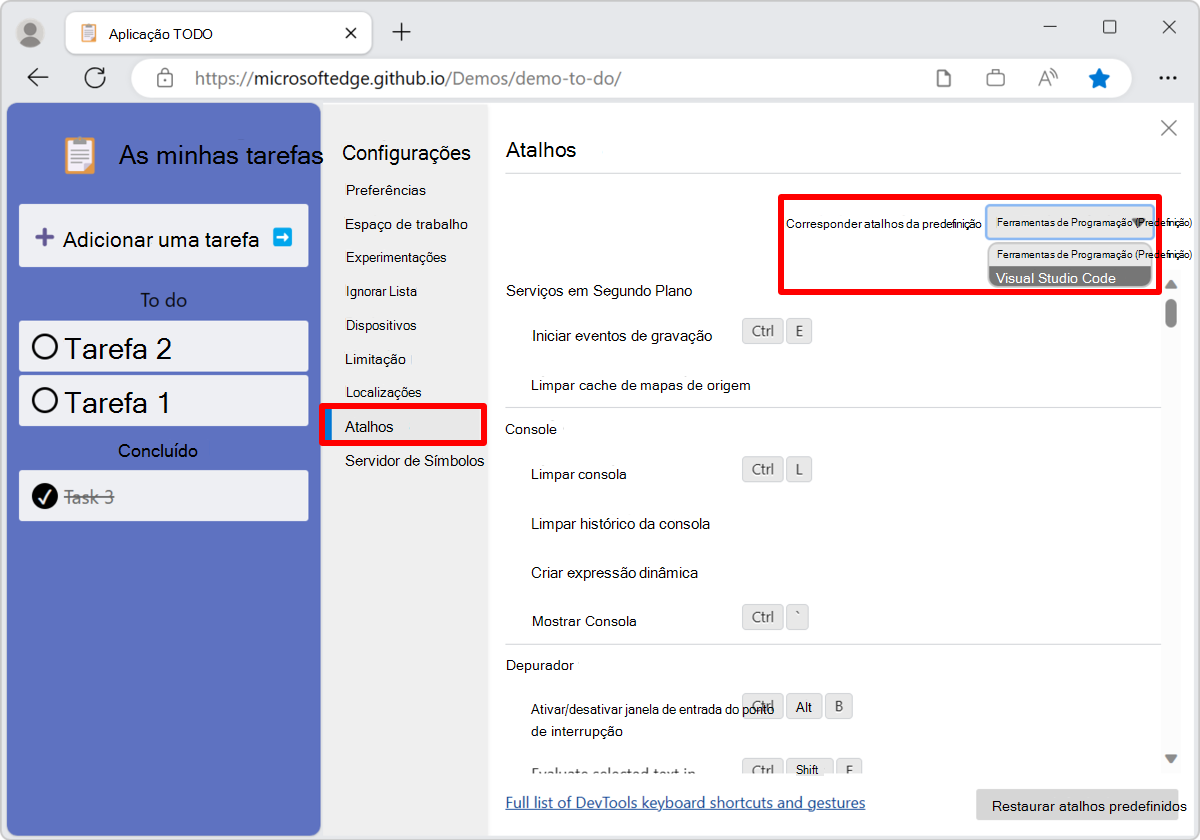1200x840 pixels.
Task: Open the Corresponder atalhos da predefinição dropdown
Action: 1070,221
